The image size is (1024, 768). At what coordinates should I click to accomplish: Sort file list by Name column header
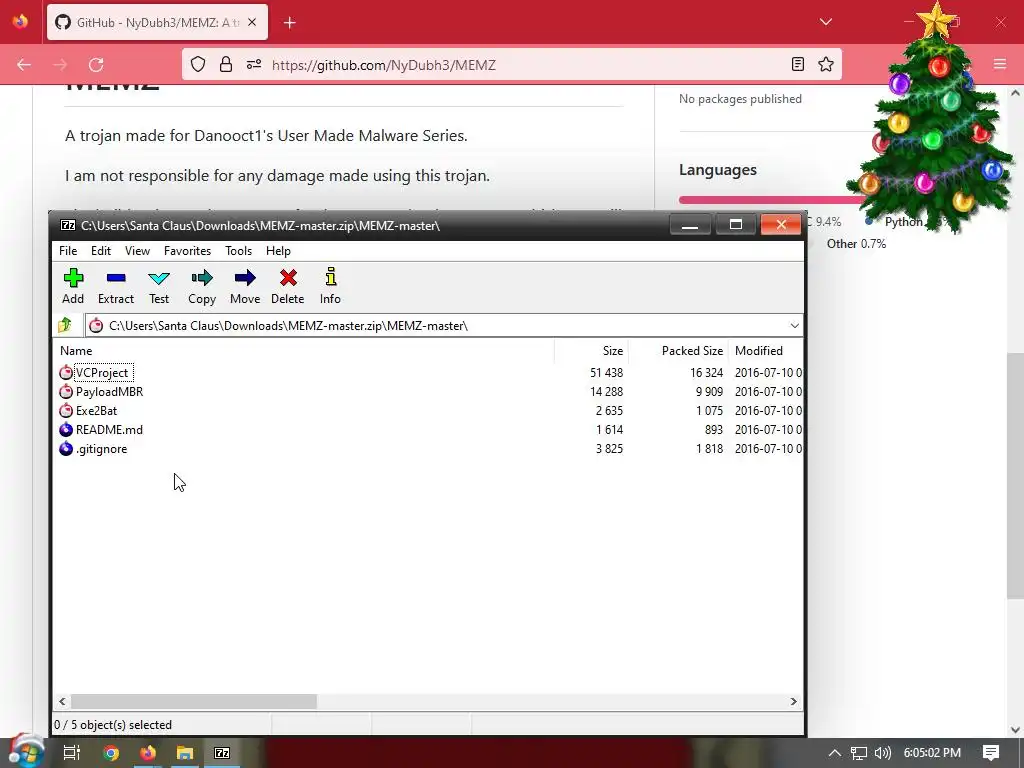click(304, 351)
